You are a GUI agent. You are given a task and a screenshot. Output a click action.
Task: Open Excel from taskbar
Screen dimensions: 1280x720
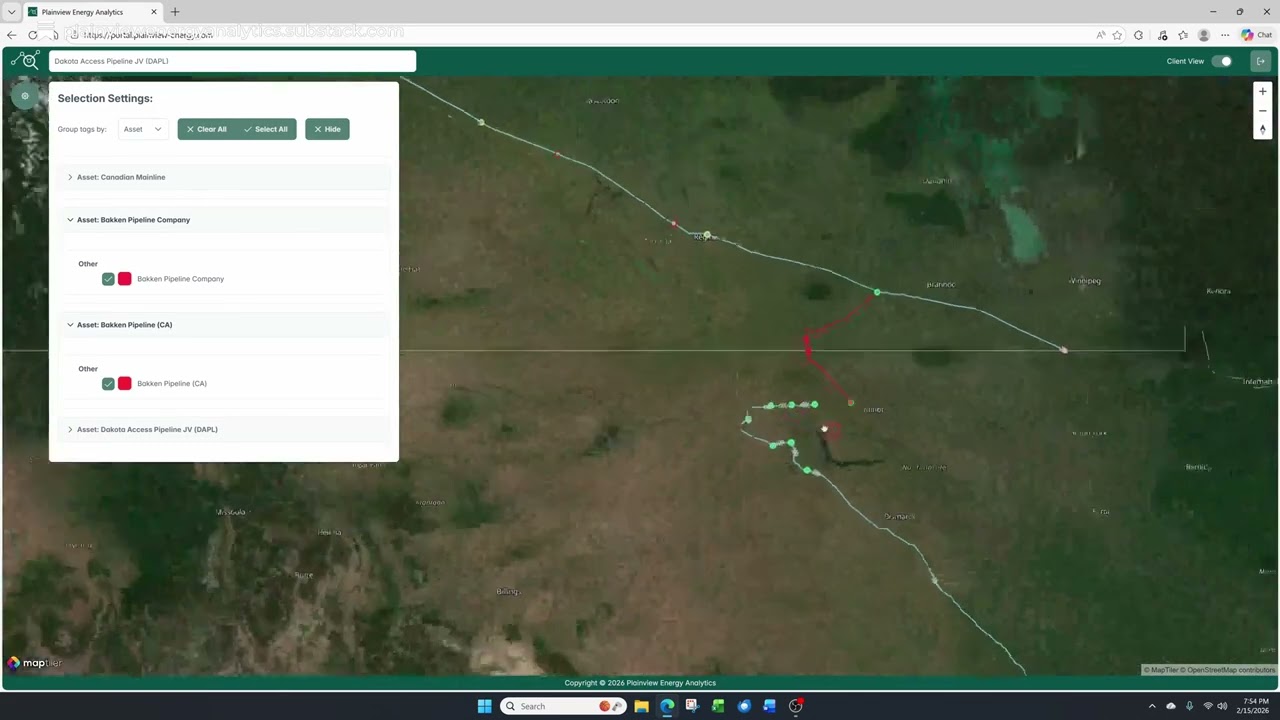(x=718, y=706)
